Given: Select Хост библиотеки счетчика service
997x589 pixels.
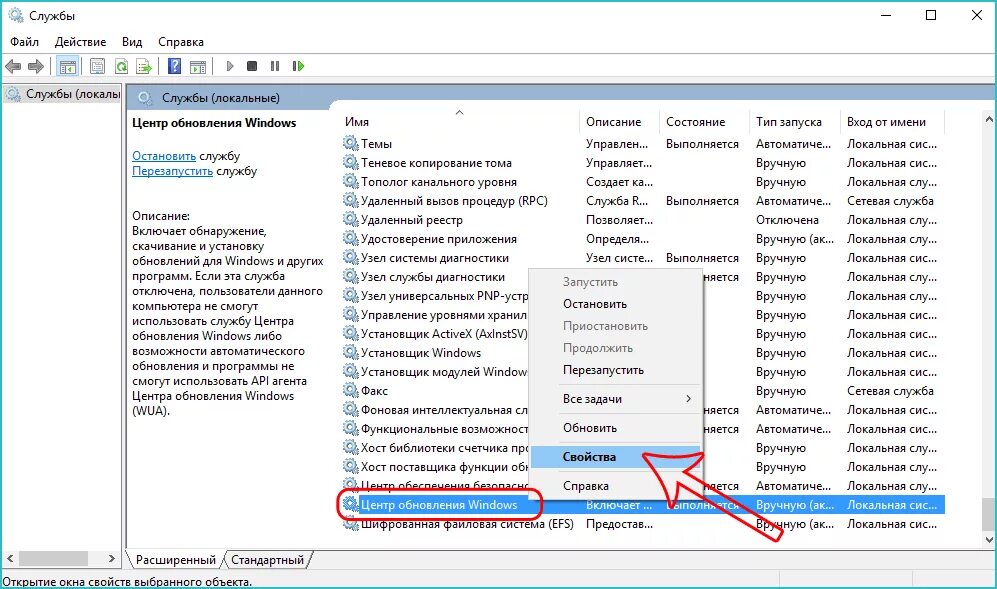Looking at the screenshot, I should tap(444, 448).
